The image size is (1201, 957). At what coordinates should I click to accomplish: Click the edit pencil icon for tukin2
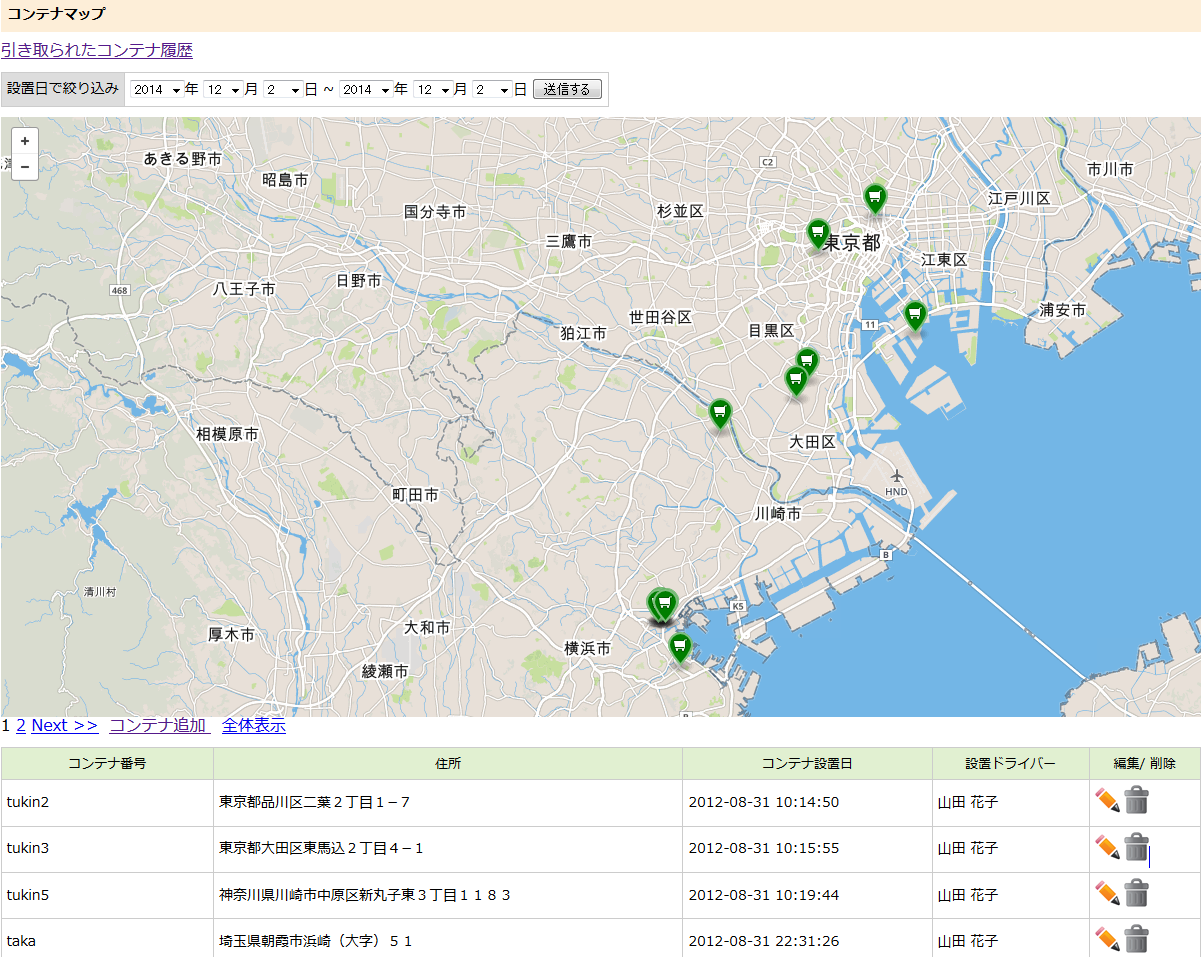coord(1107,801)
